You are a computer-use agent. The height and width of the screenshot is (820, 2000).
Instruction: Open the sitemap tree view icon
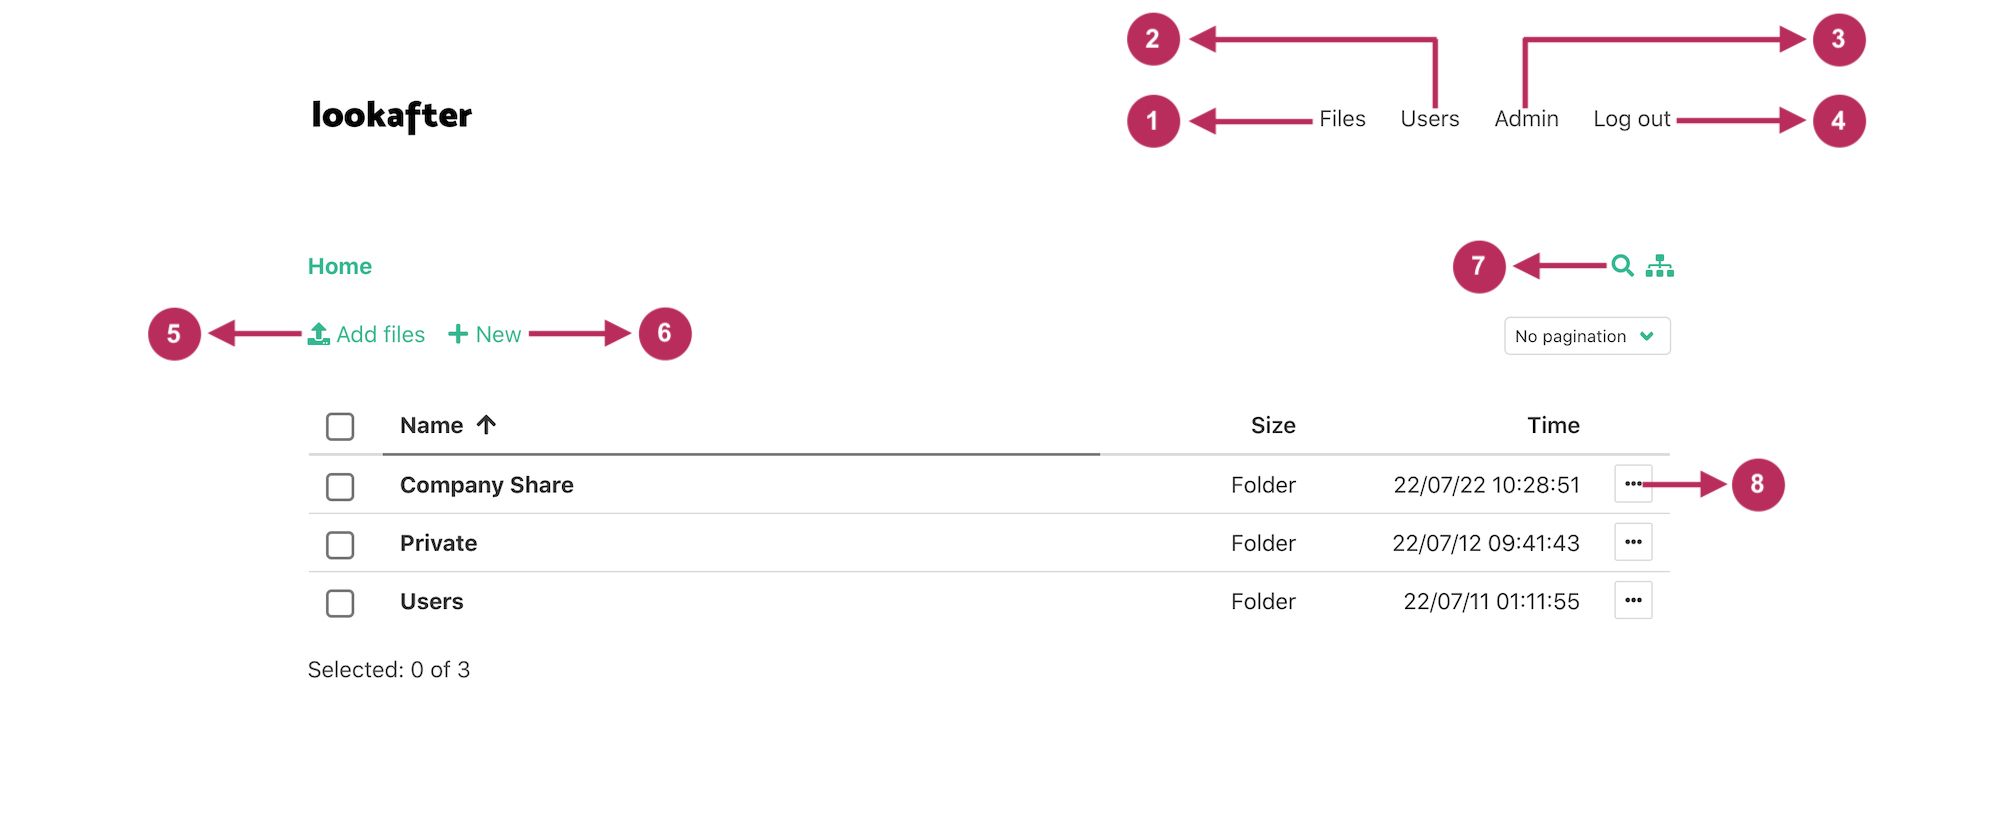pyautogui.click(x=1660, y=266)
